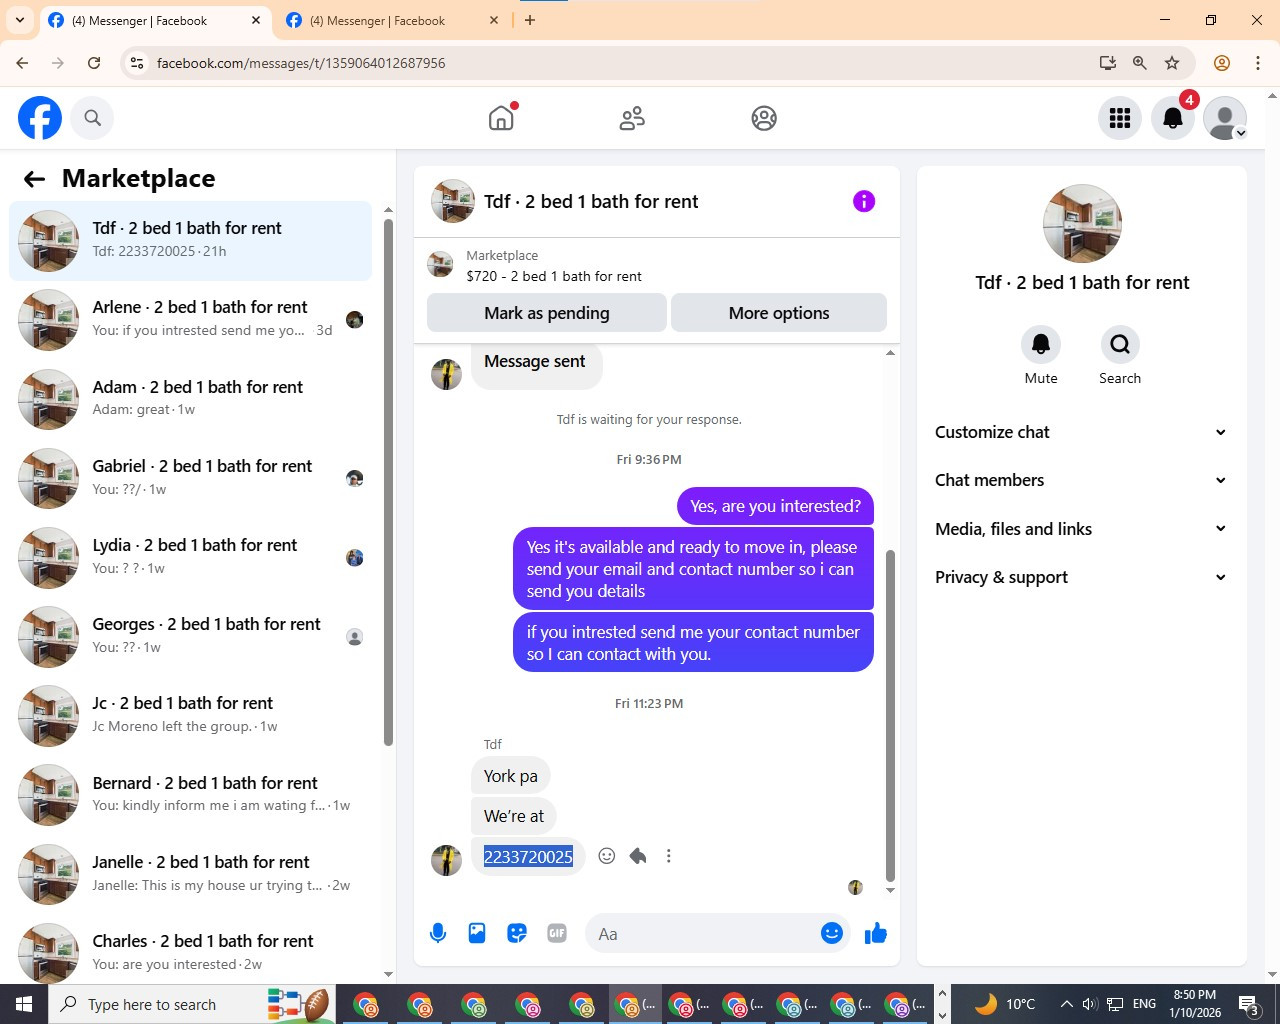Open the browser zoom magnifier icon

[x=1139, y=63]
